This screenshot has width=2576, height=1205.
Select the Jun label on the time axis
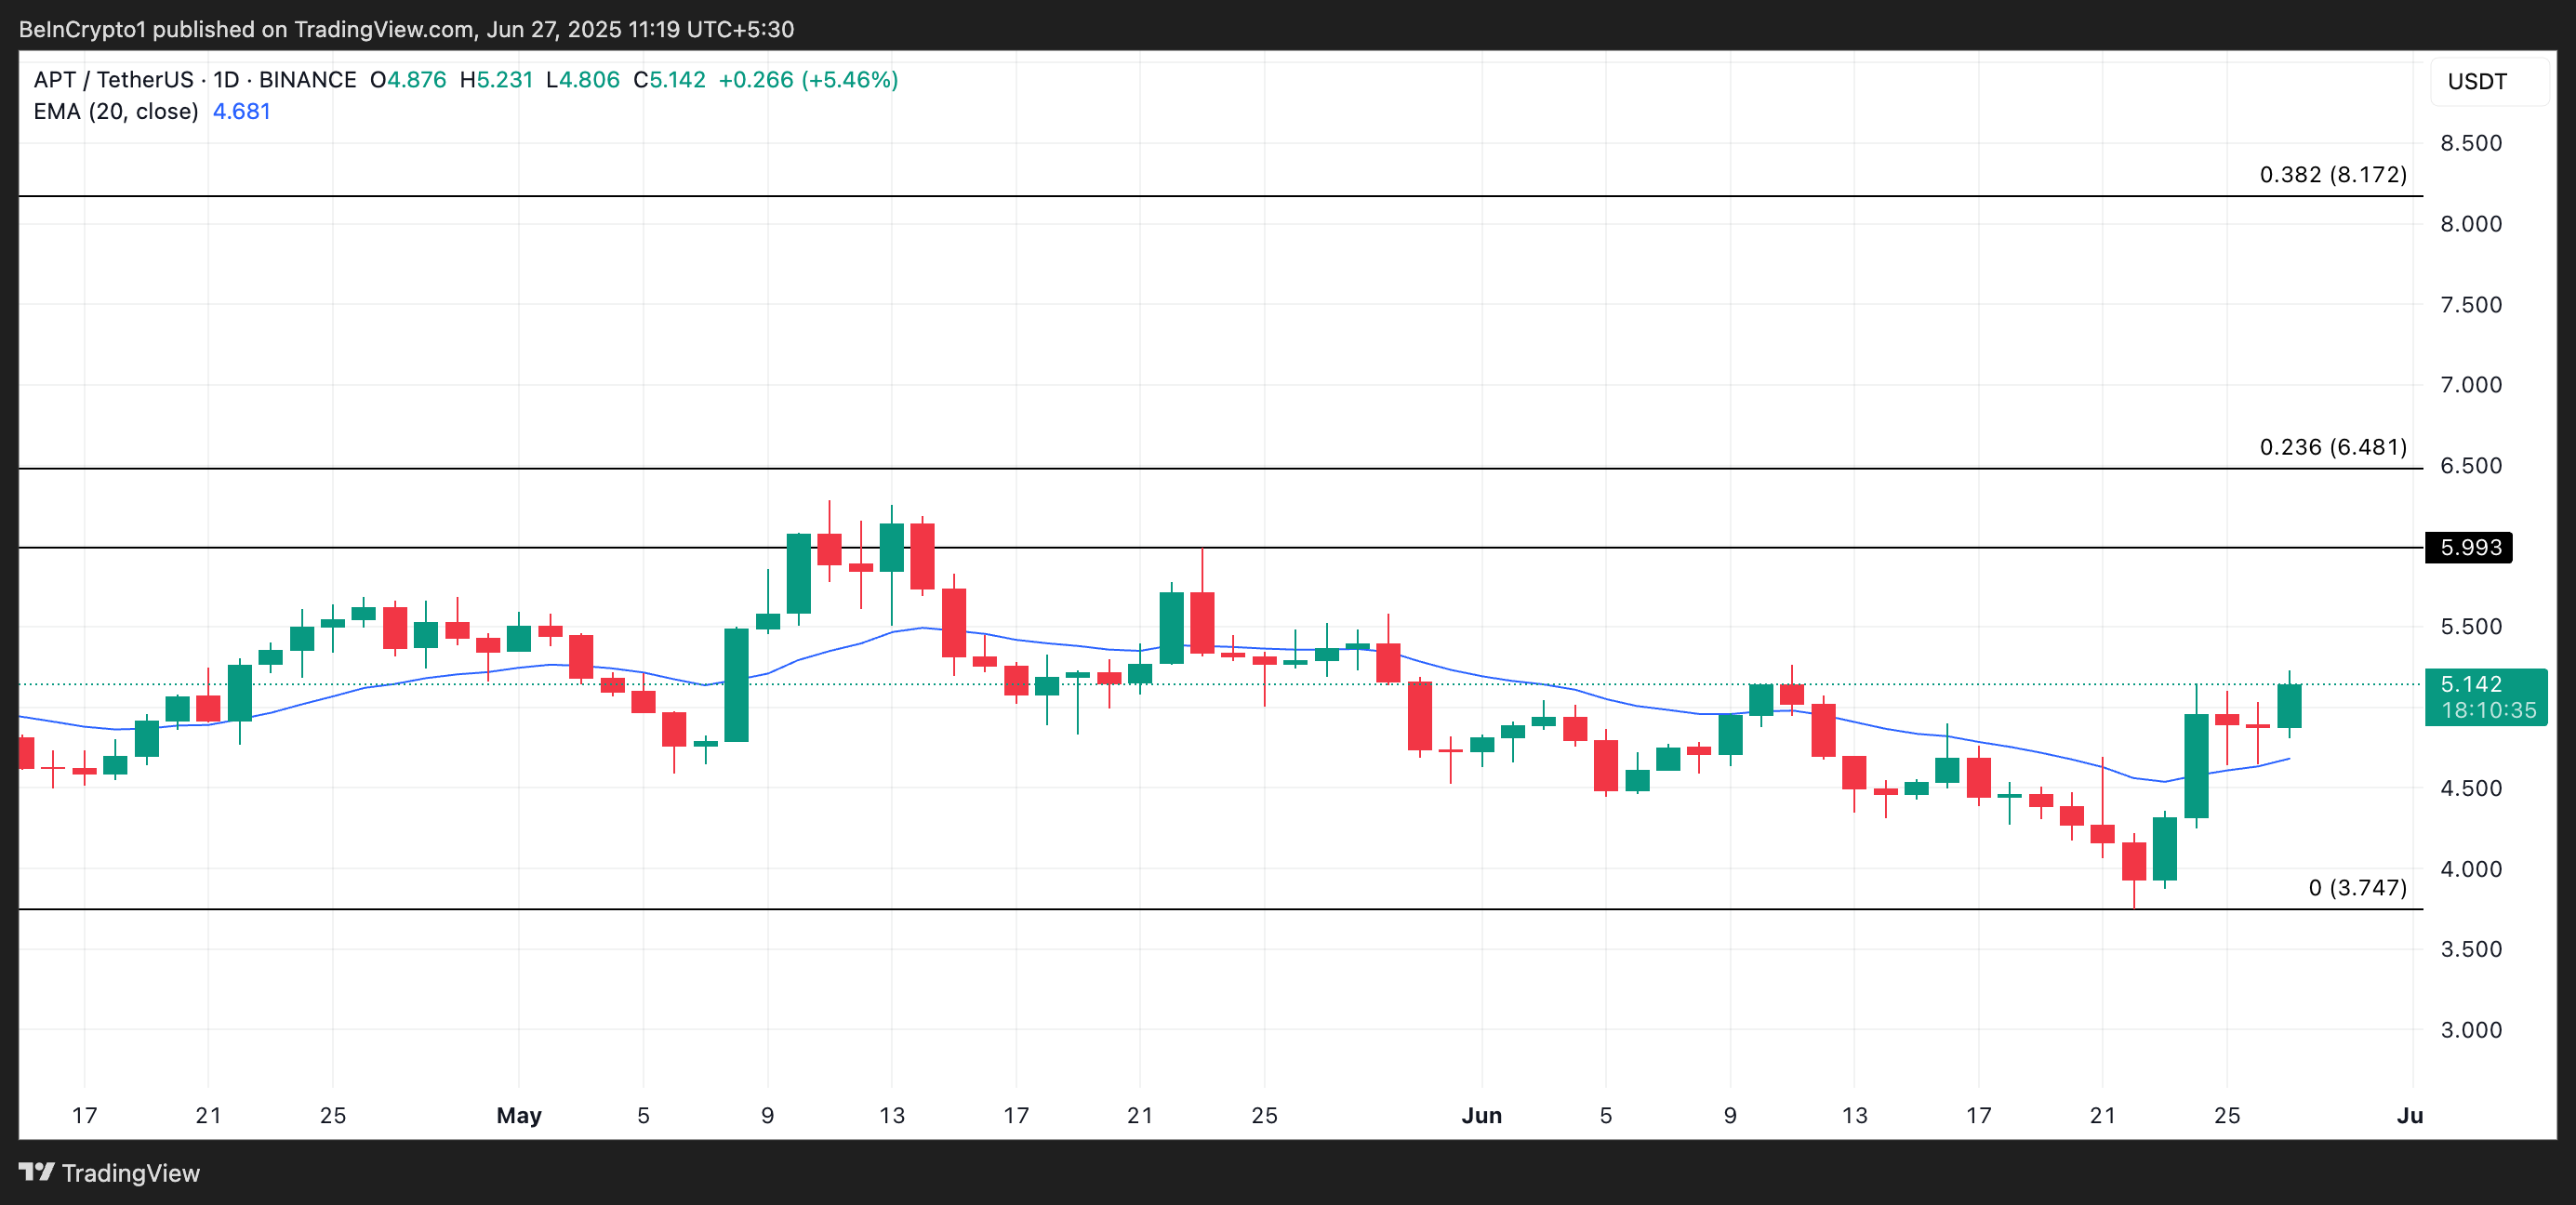(1483, 1116)
